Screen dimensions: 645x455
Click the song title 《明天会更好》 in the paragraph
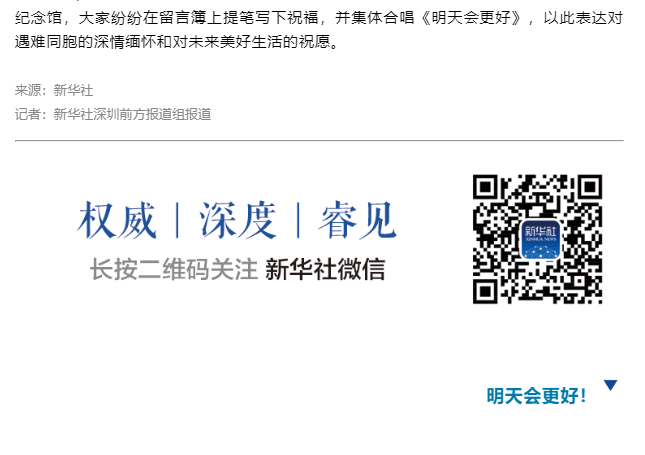click(472, 18)
